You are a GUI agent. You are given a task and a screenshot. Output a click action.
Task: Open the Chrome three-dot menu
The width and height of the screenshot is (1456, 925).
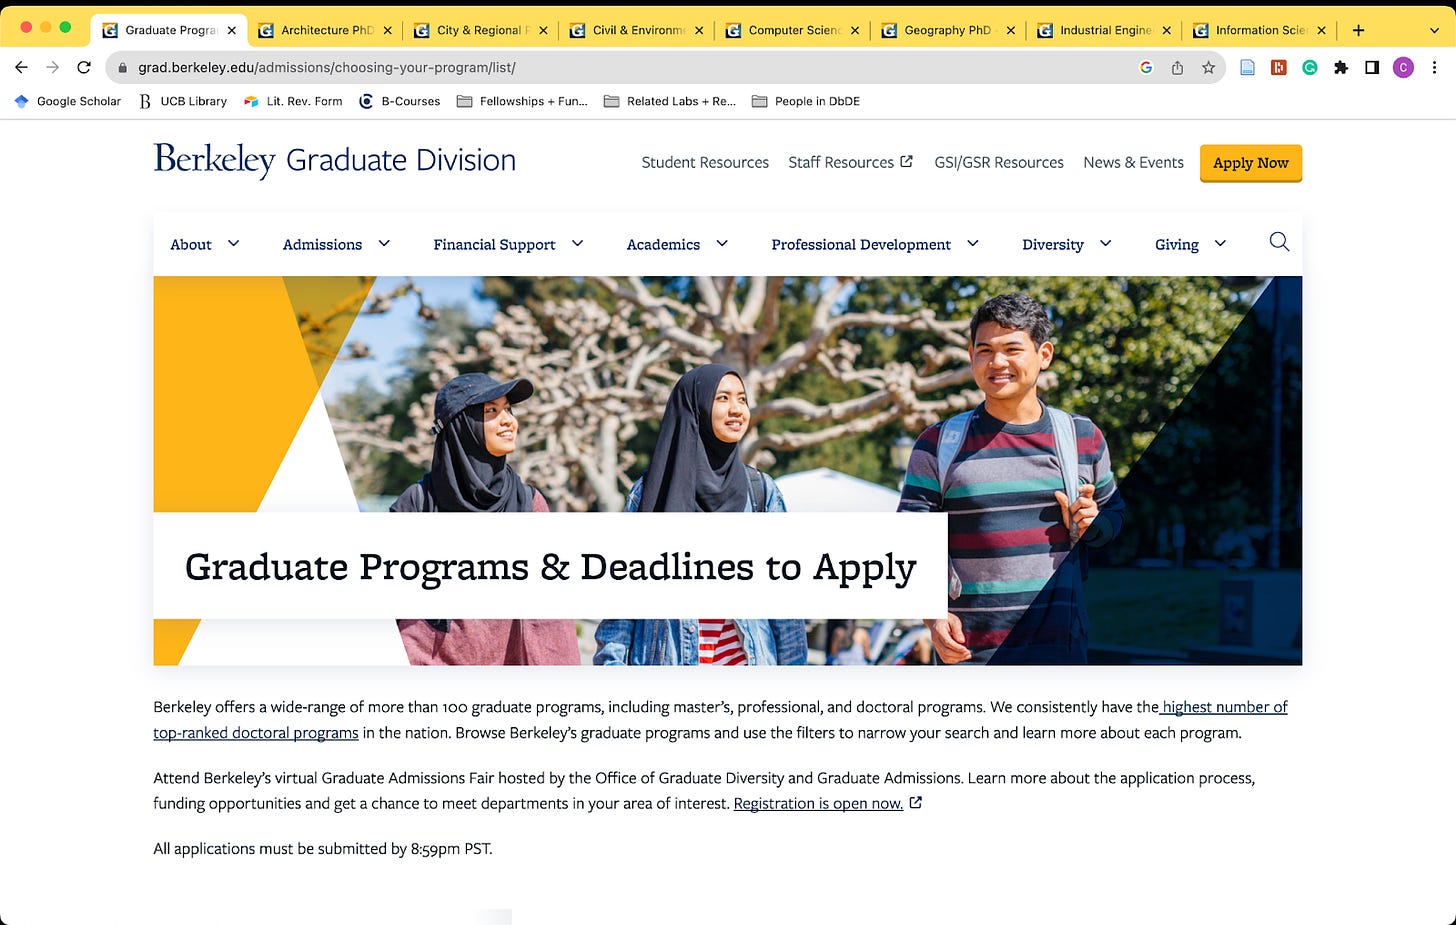pos(1435,67)
